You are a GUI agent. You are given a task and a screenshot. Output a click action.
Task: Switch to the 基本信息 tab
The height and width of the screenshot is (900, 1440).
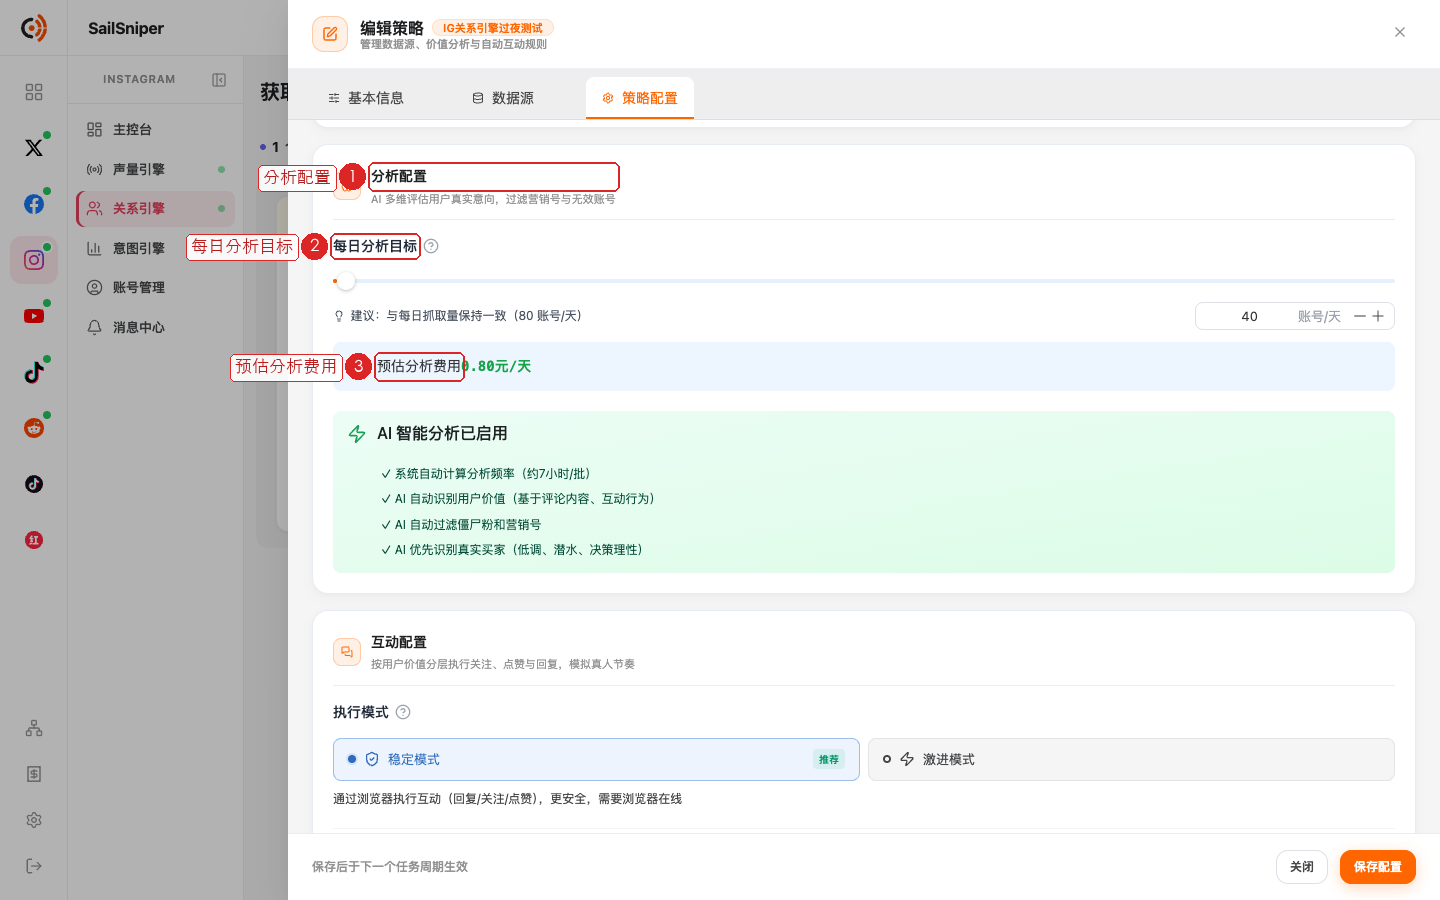366,98
